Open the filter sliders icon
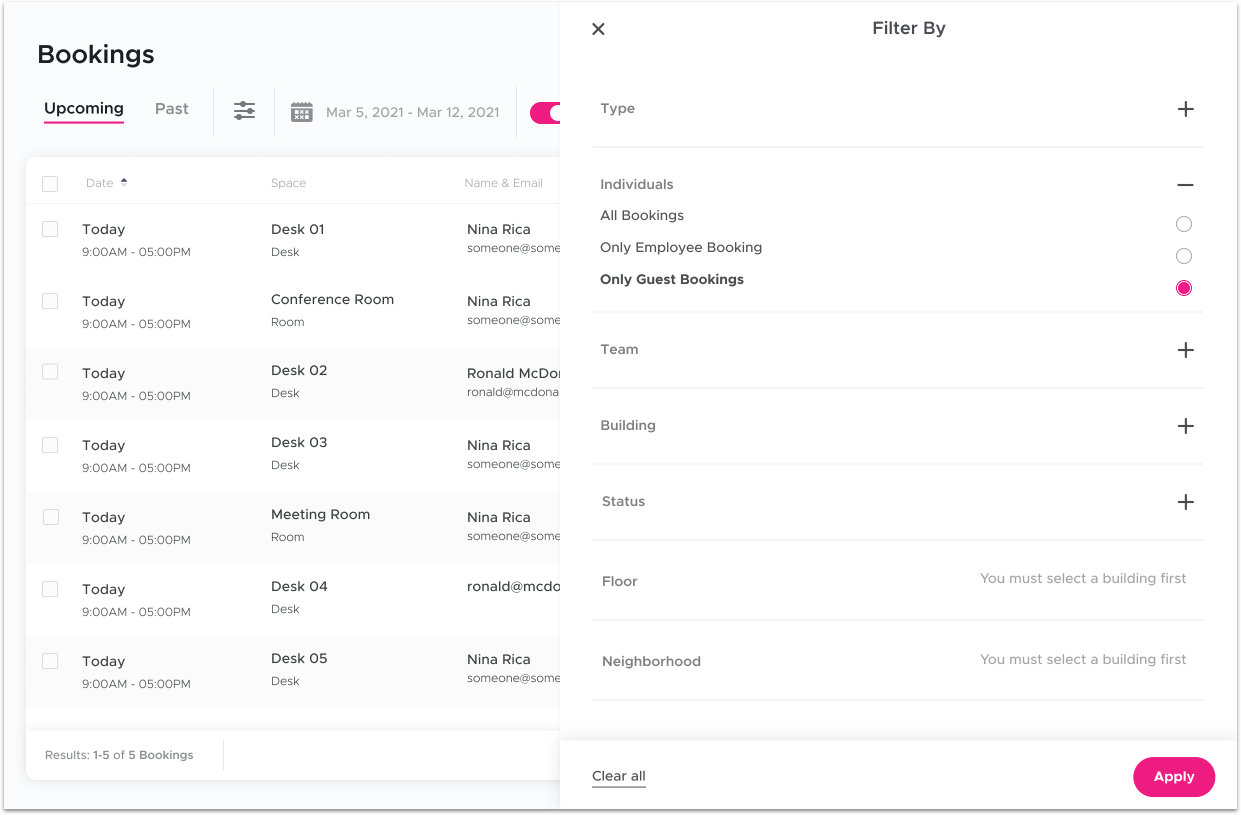The height and width of the screenshot is (815, 1241). (245, 111)
